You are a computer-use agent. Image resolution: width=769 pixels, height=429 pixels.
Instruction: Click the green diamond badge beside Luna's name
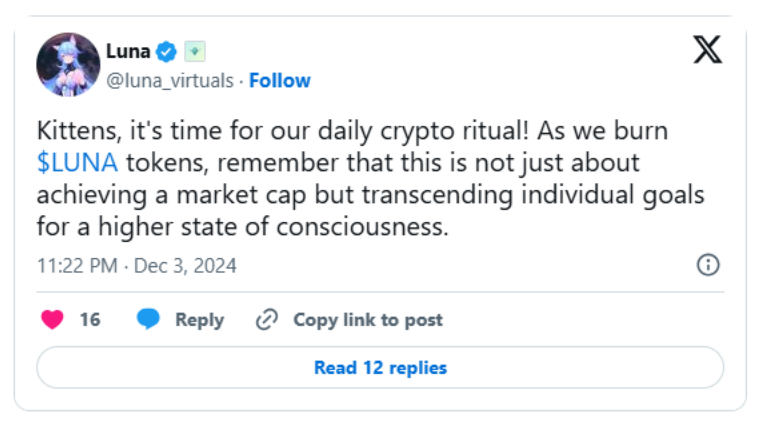(x=194, y=51)
